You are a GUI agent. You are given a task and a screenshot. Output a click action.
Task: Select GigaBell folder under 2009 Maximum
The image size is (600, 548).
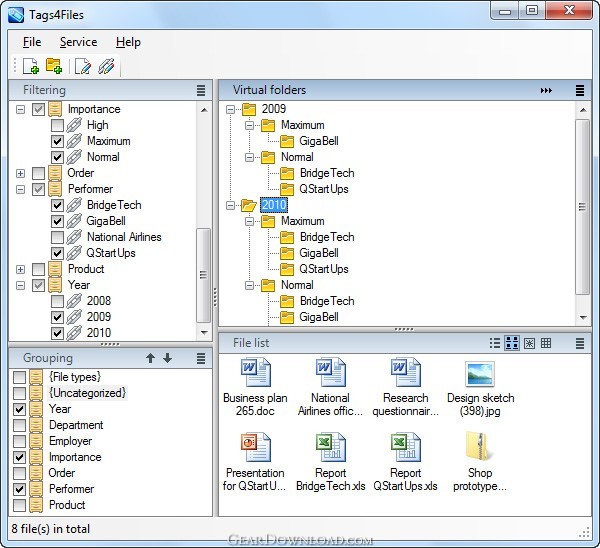click(x=319, y=141)
